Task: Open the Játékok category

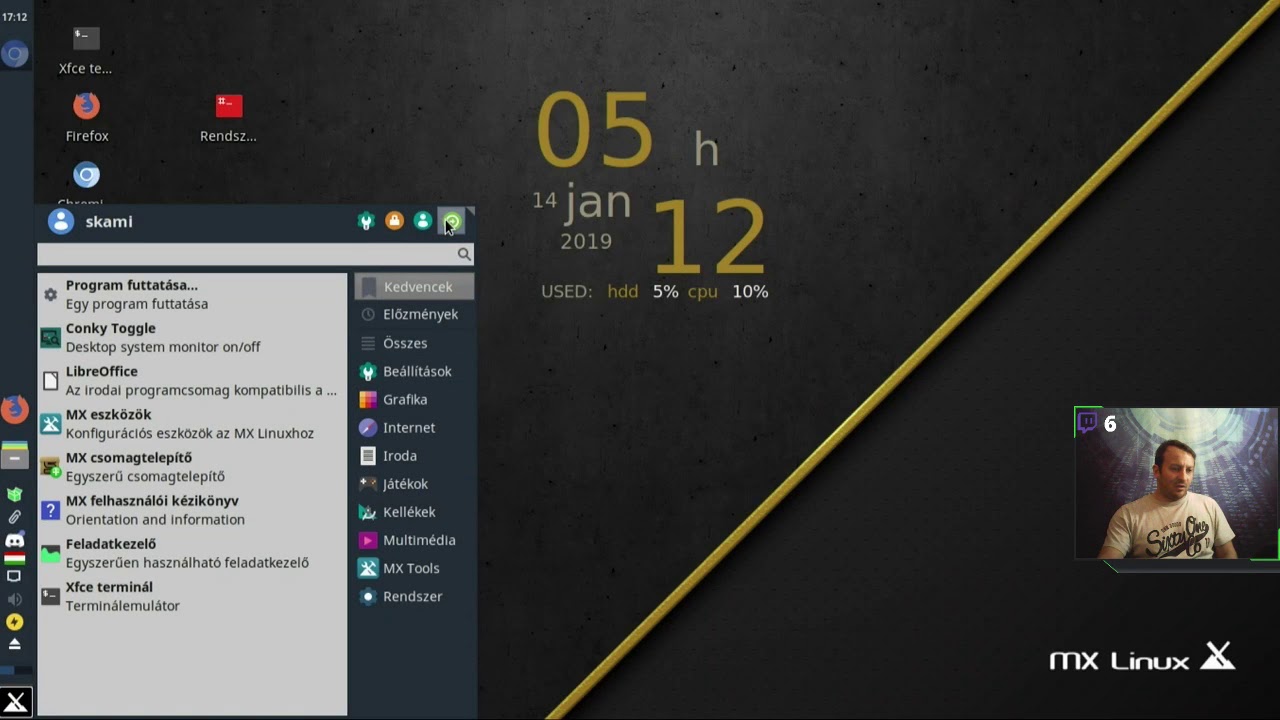Action: click(x=414, y=484)
